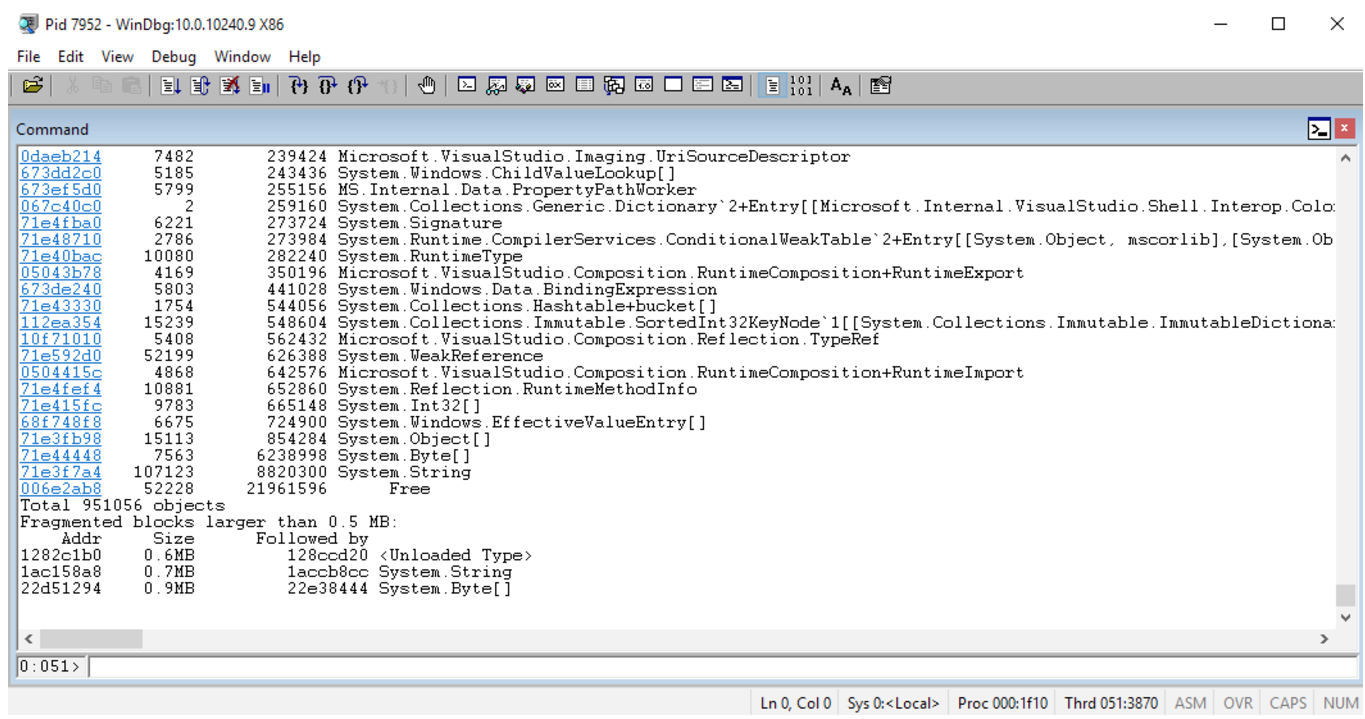The height and width of the screenshot is (719, 1365).
Task: Click the OVR status bar indicator
Action: coord(1238,703)
